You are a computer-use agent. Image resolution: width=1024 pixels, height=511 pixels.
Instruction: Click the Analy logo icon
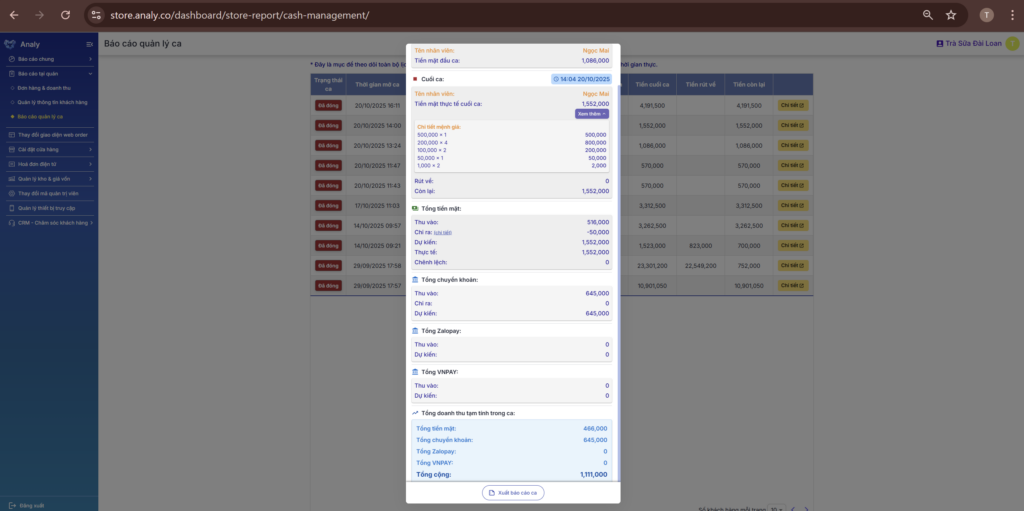click(10, 44)
